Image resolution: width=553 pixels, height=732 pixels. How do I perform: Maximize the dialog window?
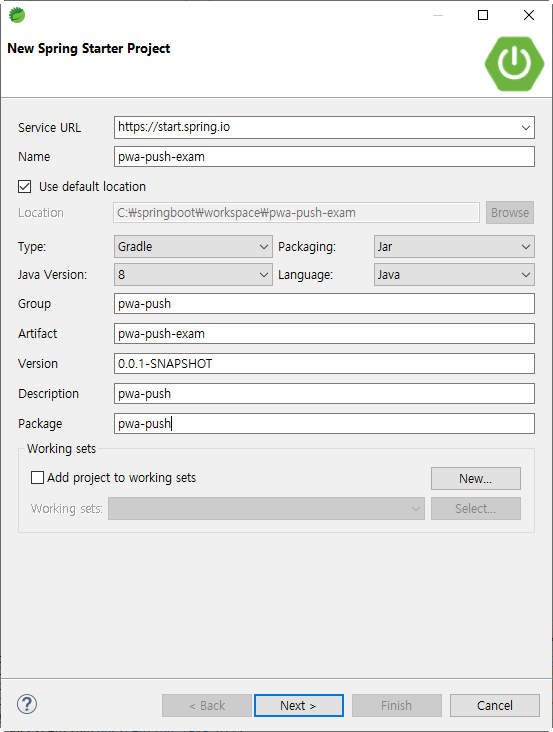pyautogui.click(x=483, y=15)
